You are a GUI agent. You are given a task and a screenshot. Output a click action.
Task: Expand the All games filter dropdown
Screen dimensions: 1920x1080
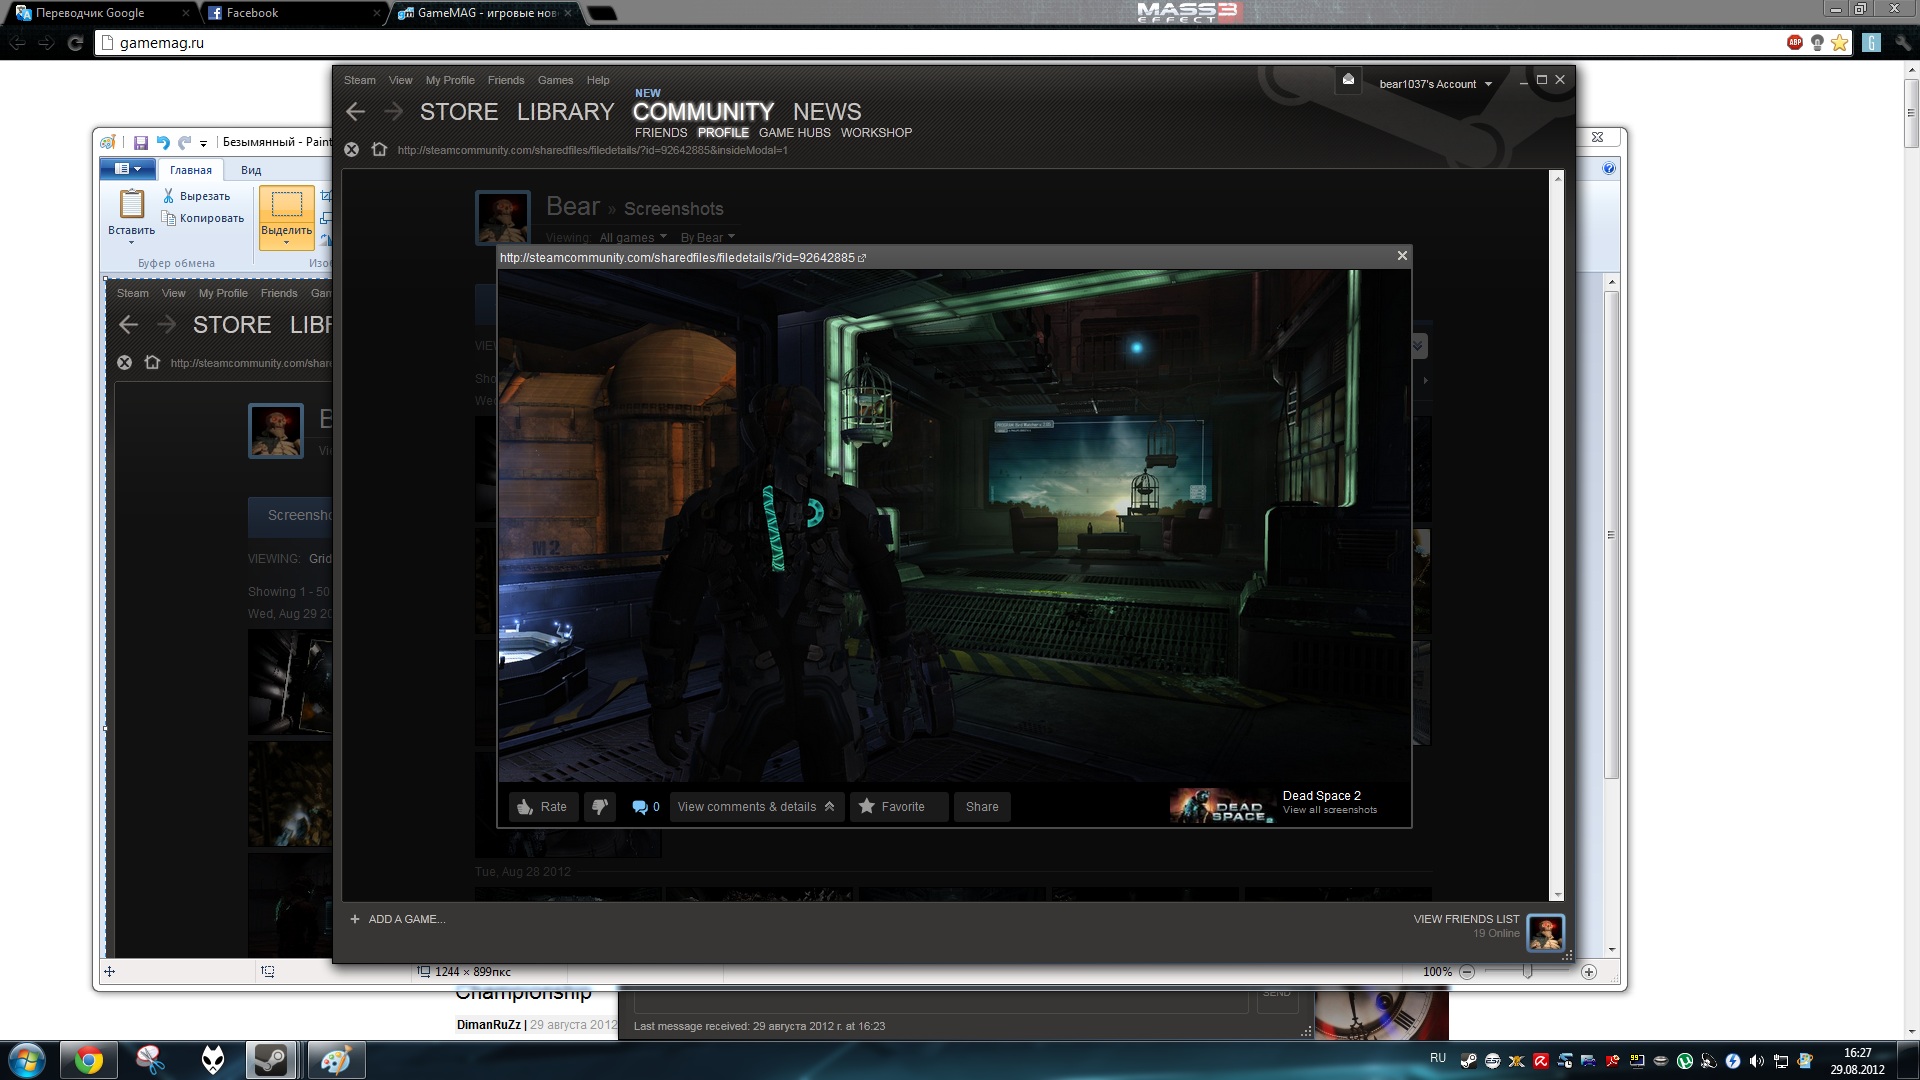click(633, 238)
